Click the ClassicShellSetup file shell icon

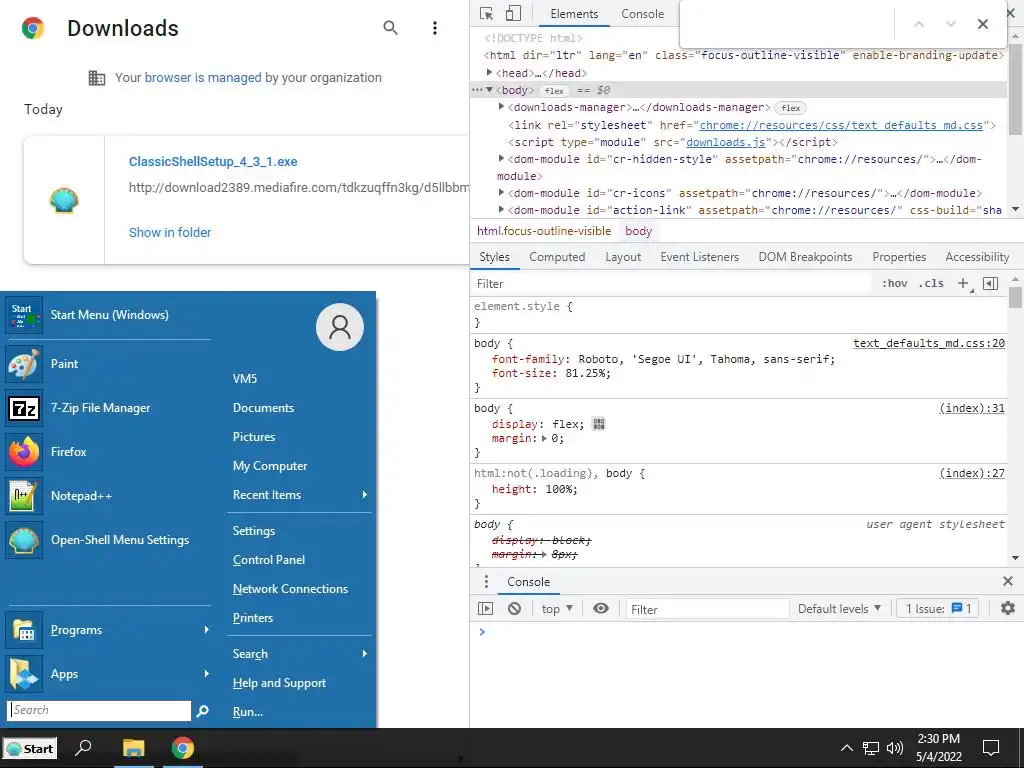[x=64, y=200]
